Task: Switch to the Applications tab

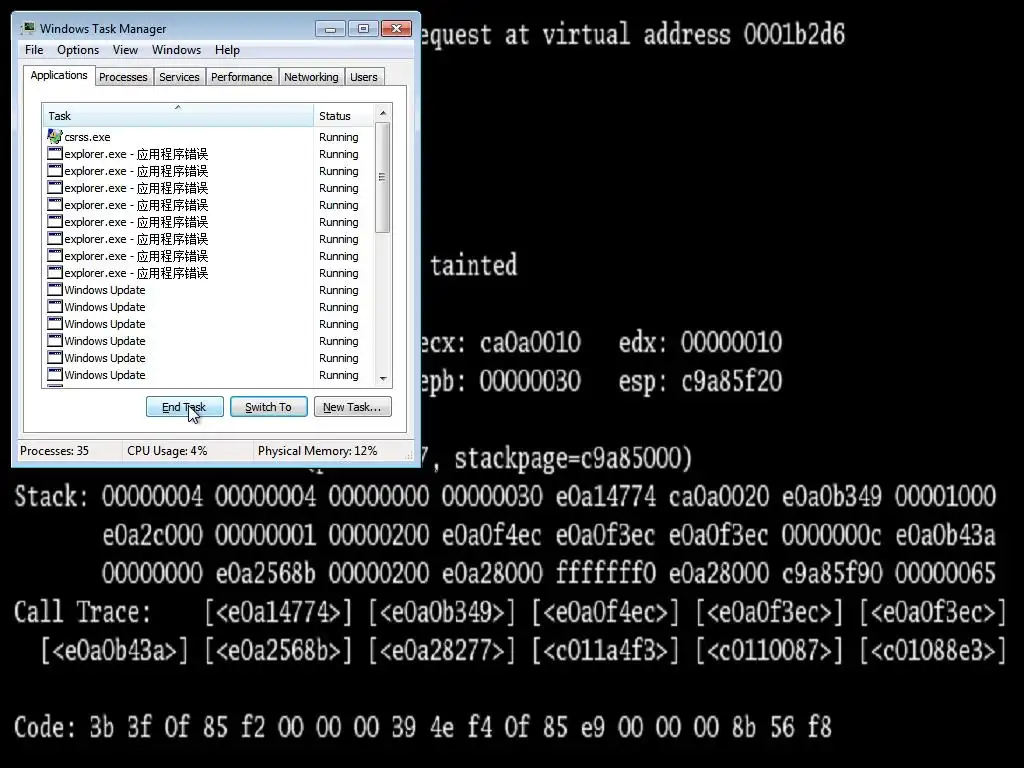Action: pyautogui.click(x=59, y=75)
